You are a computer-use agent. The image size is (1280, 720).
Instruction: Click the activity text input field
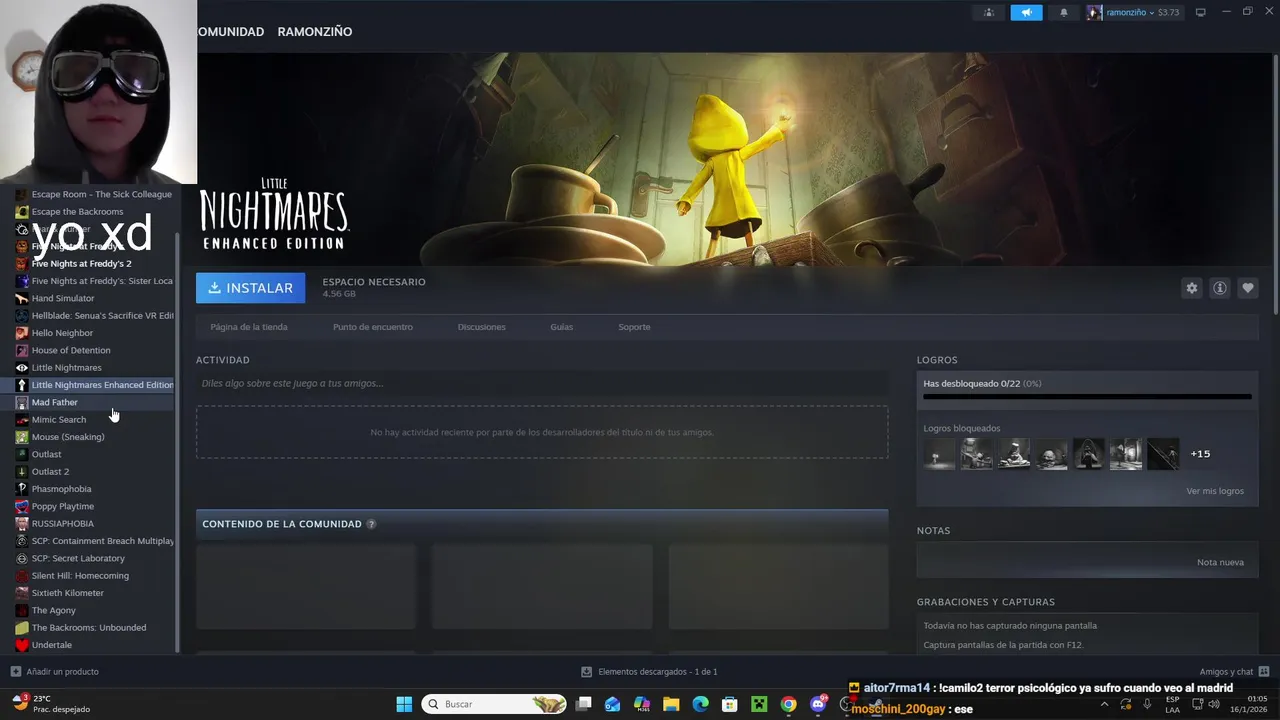point(542,383)
